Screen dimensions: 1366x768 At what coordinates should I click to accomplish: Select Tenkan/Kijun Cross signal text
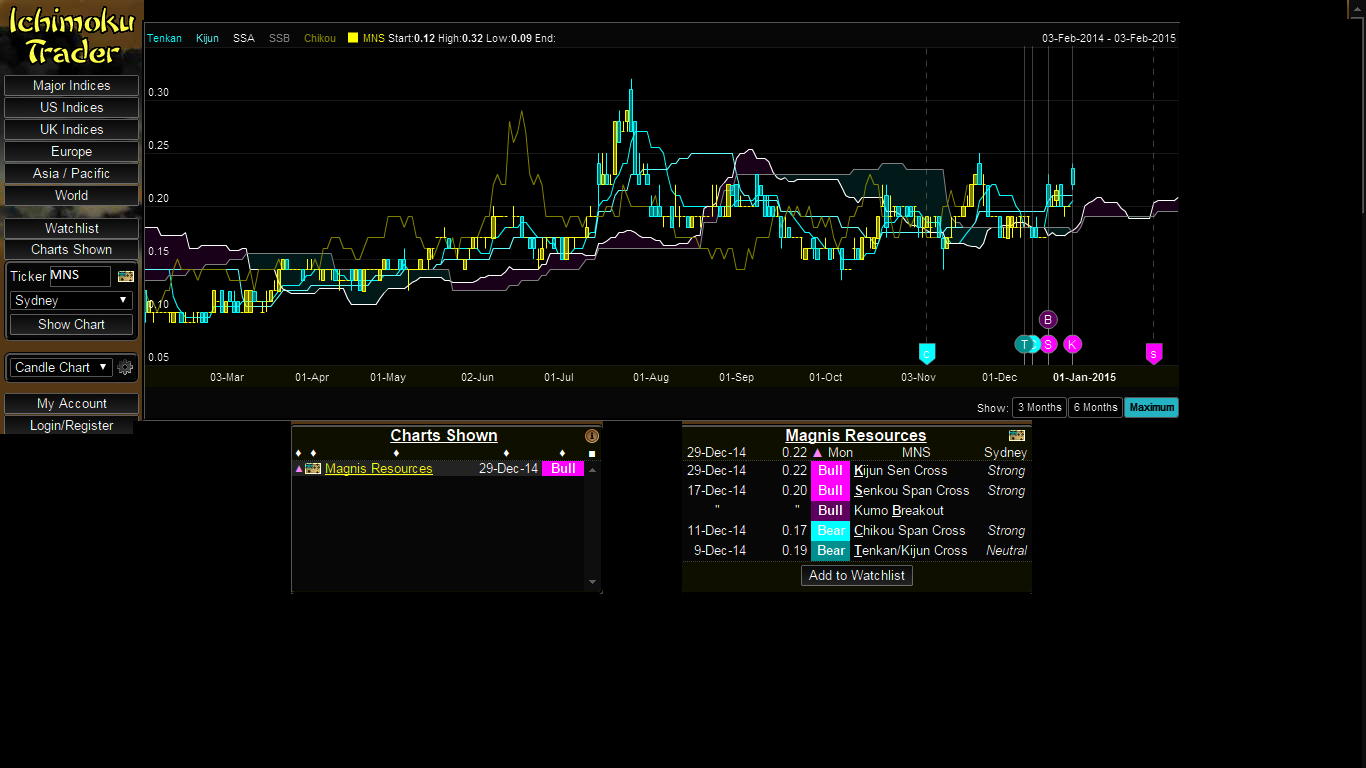(911, 551)
